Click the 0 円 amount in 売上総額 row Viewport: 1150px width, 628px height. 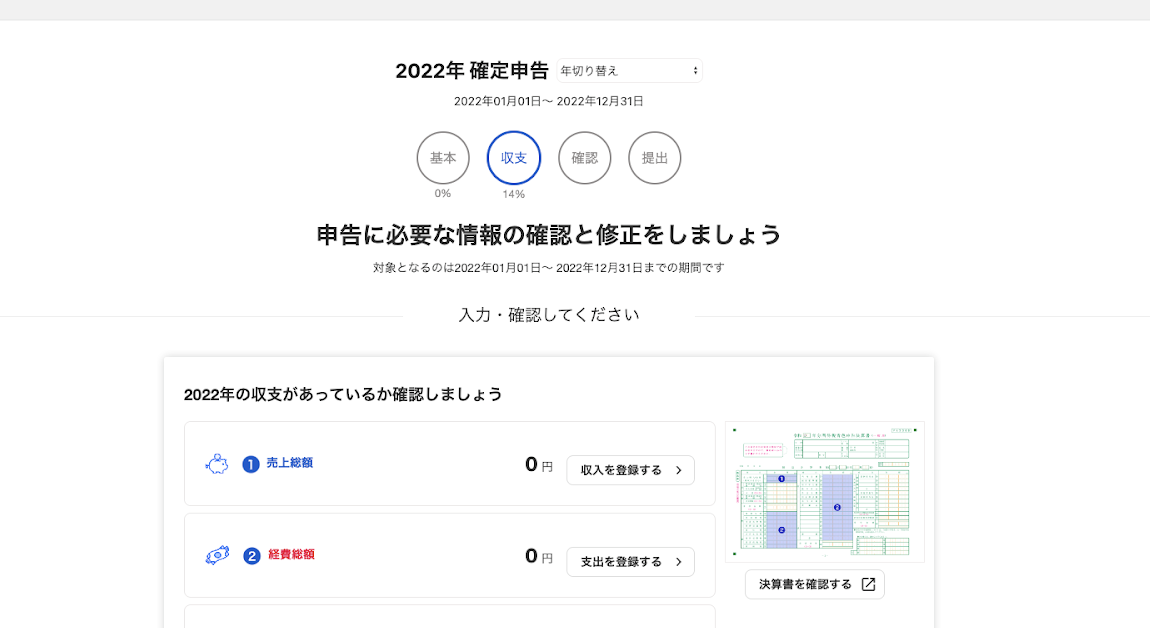539,464
